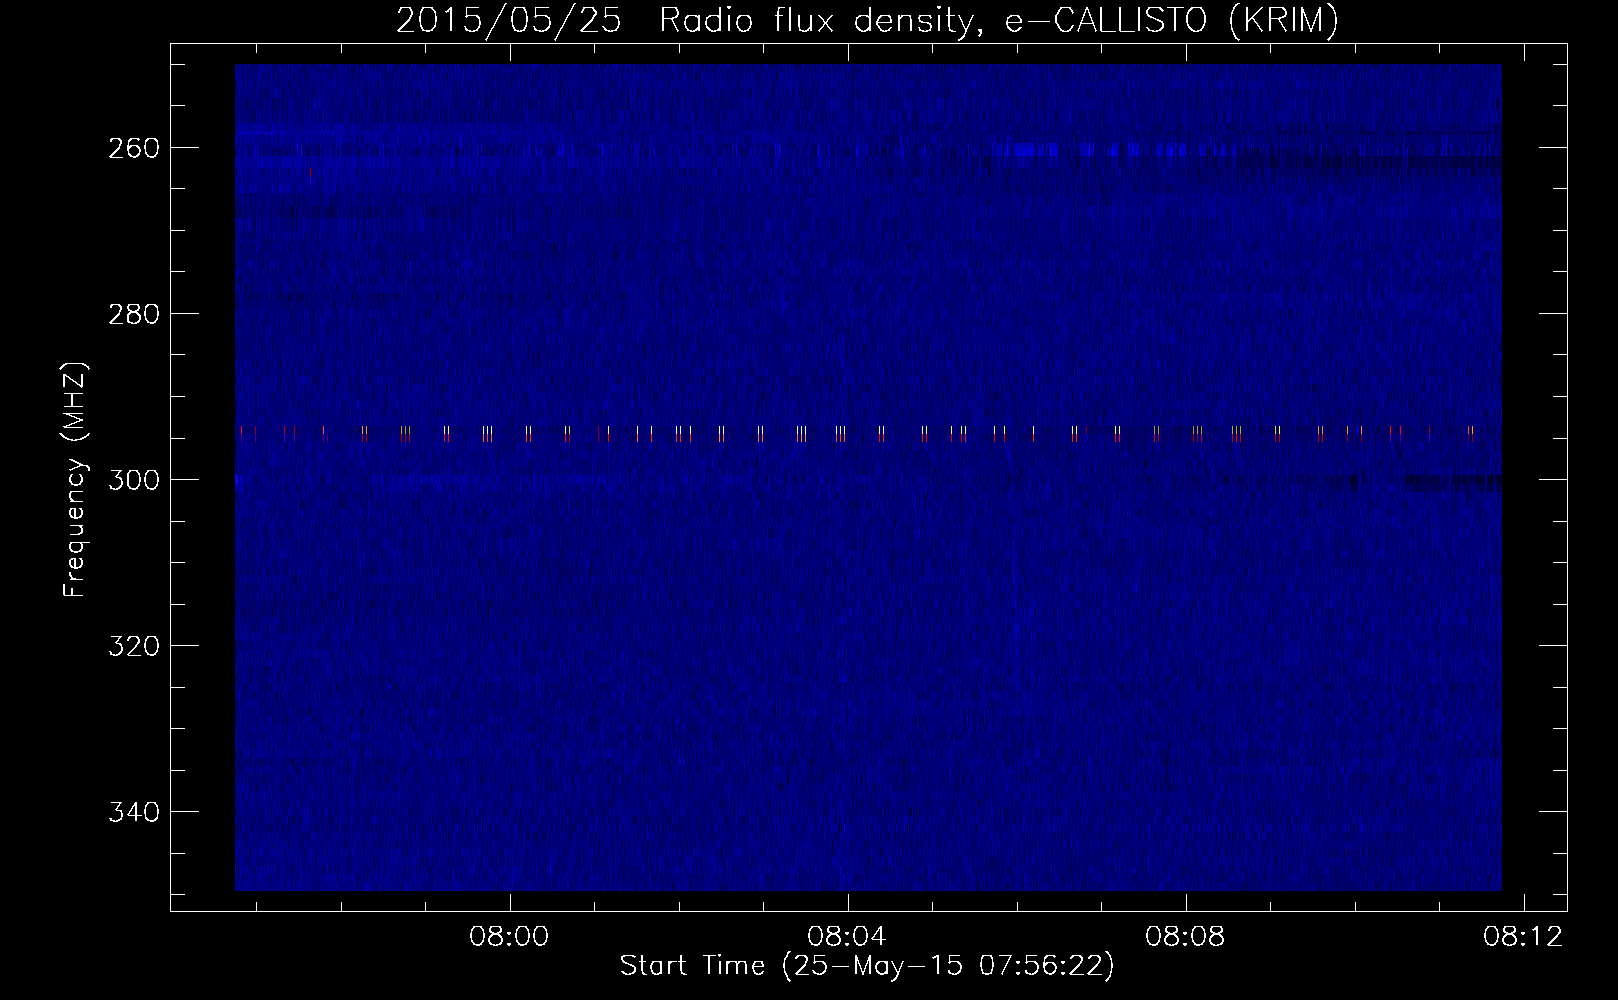
Task: Click the 320 frequency tick label
Action: [x=134, y=646]
